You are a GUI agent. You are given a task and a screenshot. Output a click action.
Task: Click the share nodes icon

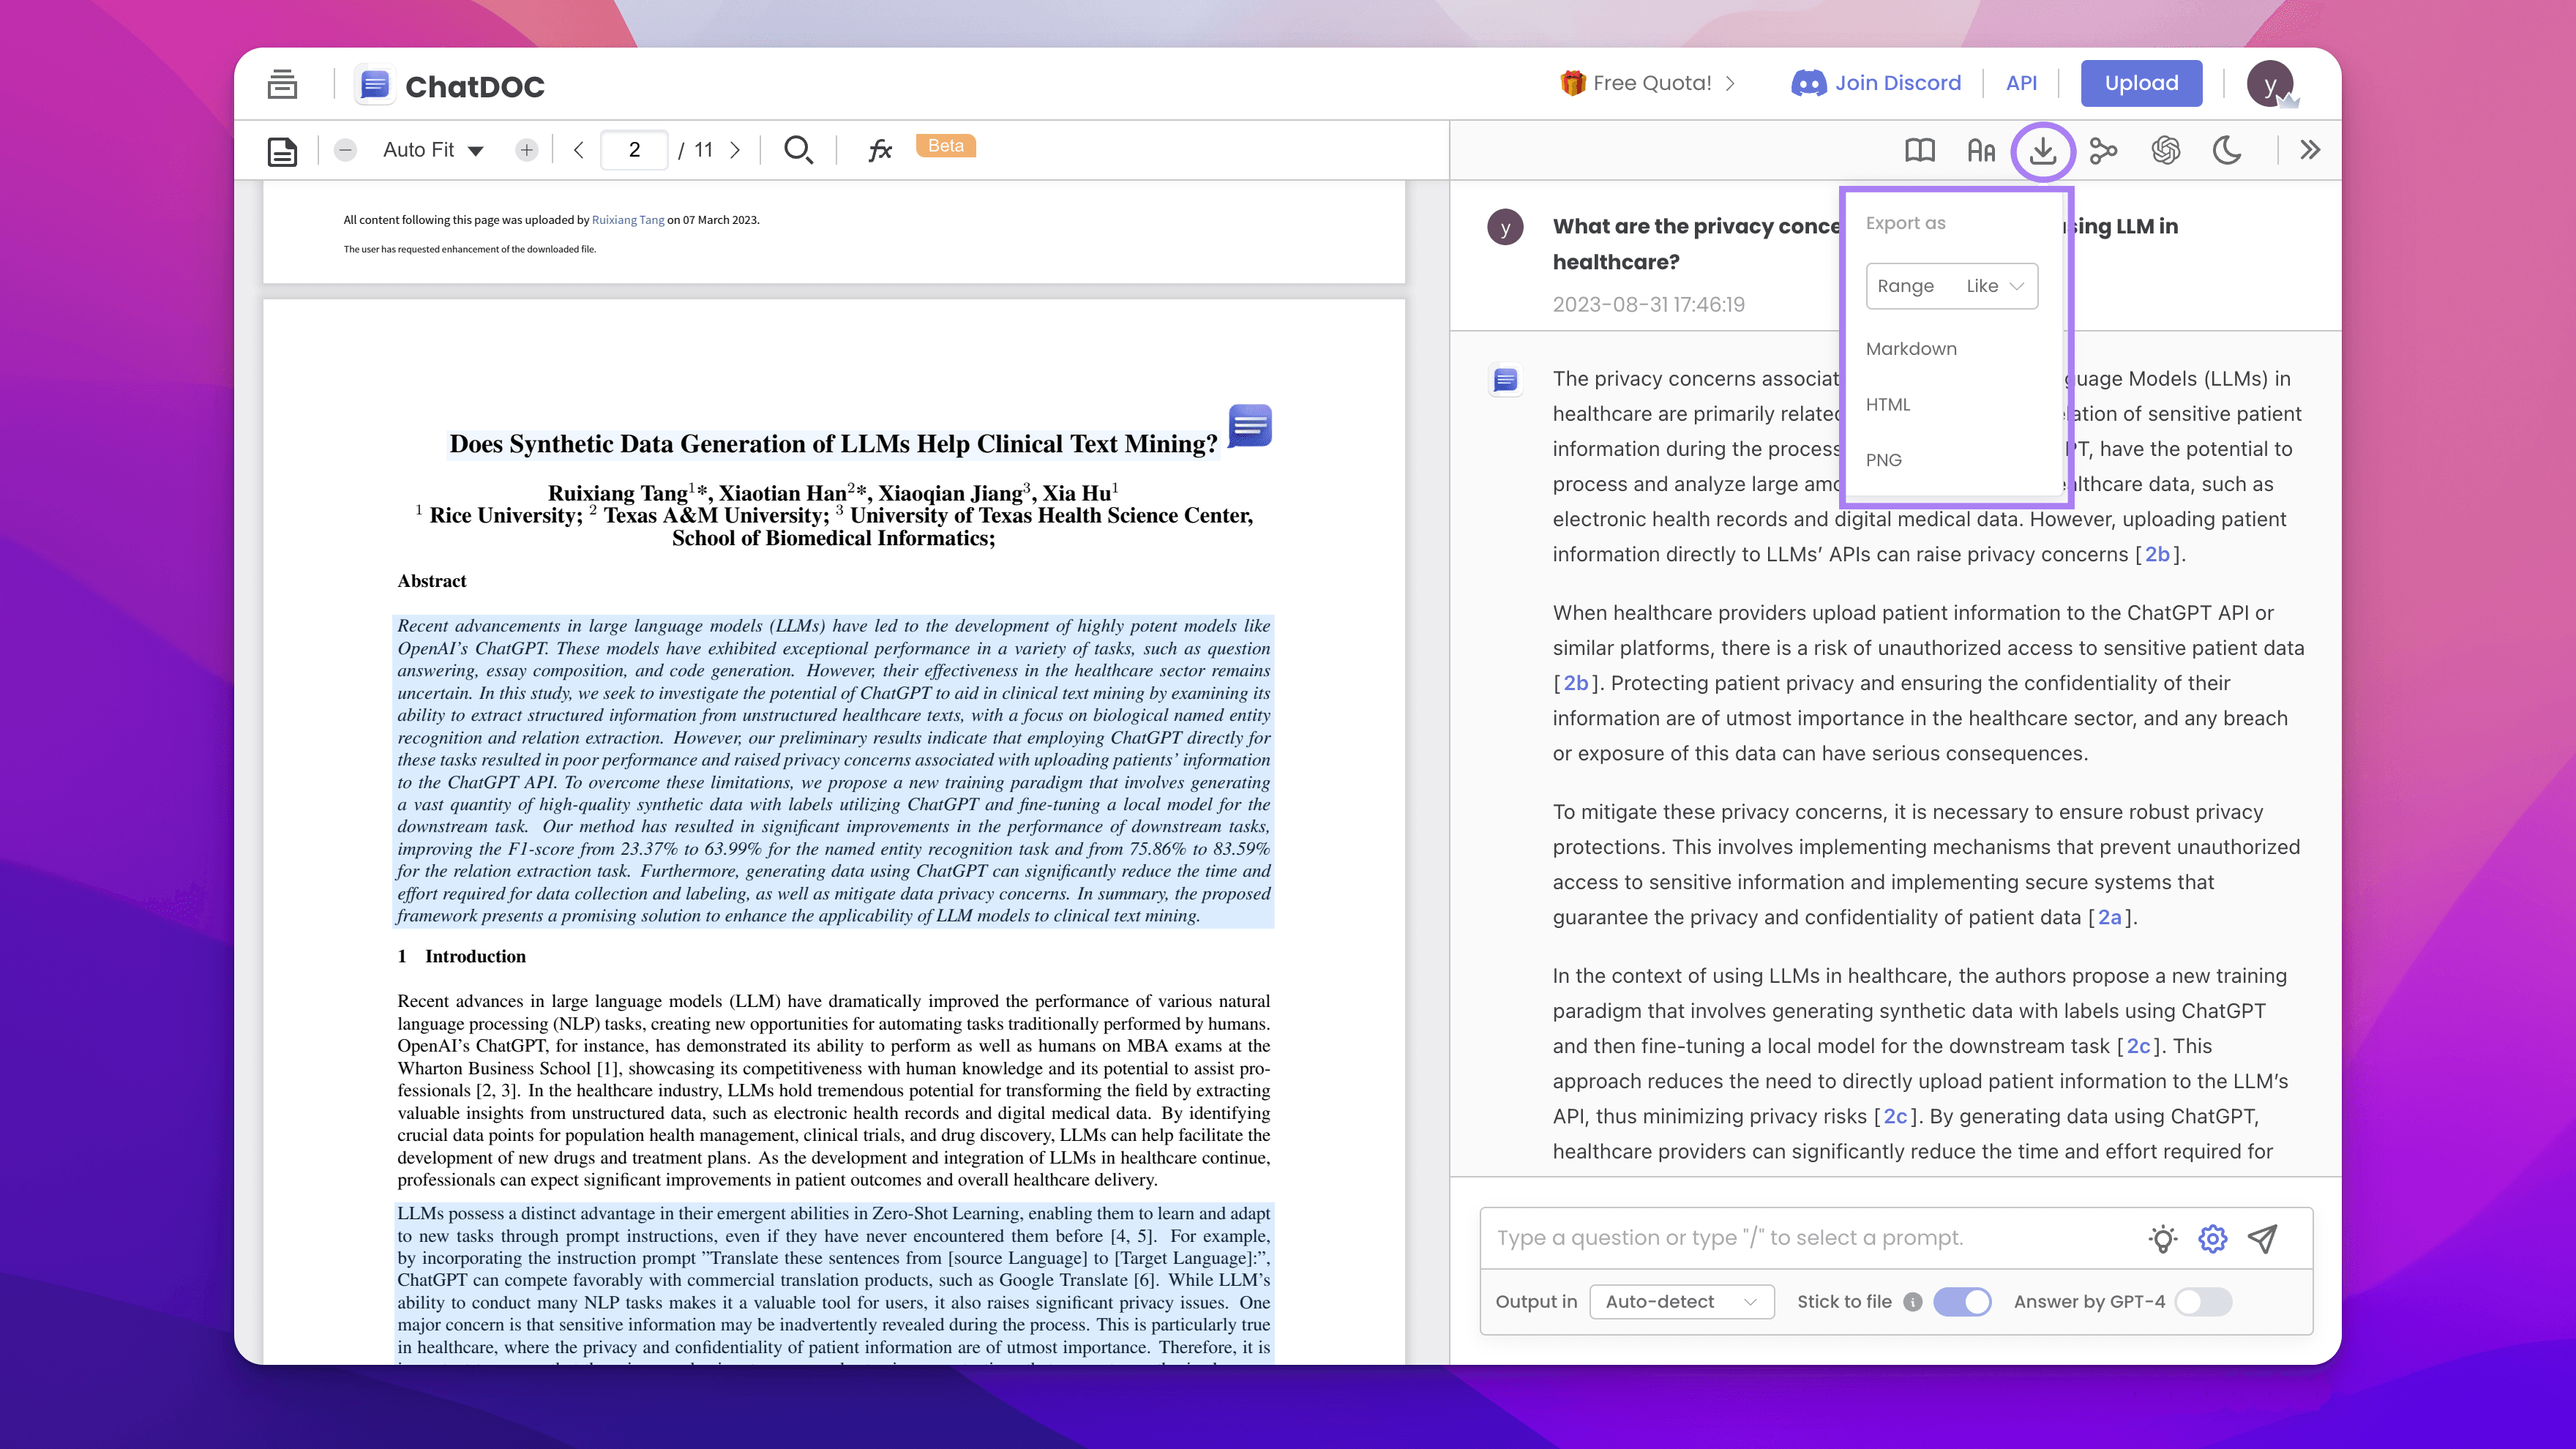click(2103, 151)
